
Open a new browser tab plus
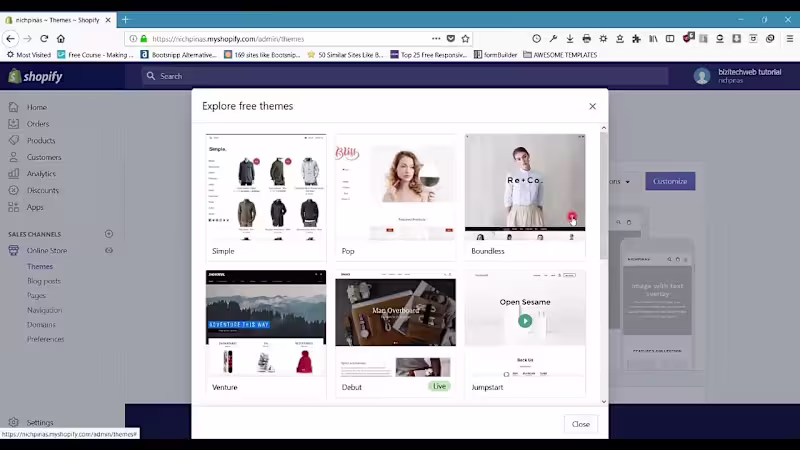click(x=126, y=20)
